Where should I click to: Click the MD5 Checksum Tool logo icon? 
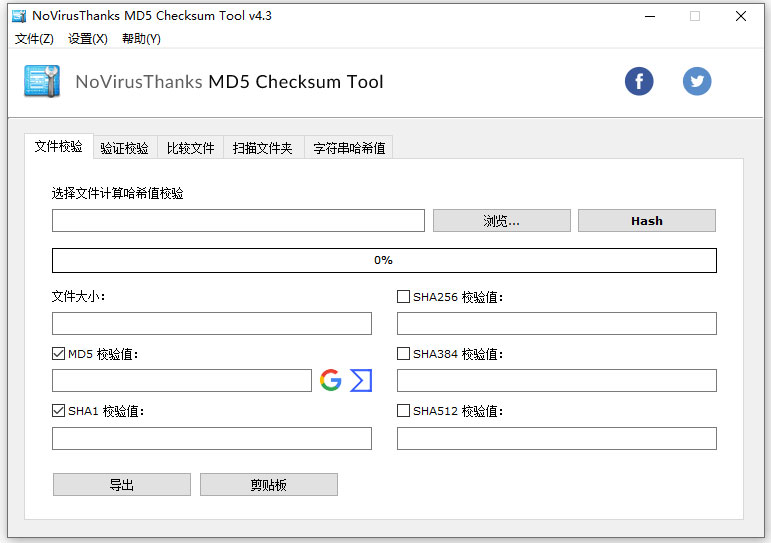tap(42, 81)
